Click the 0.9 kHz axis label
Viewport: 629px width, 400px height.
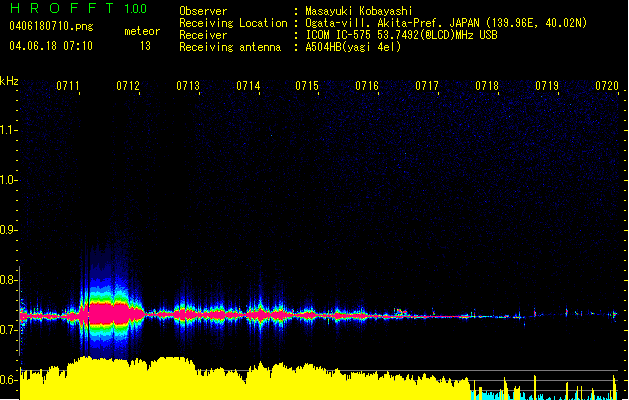[8, 229]
